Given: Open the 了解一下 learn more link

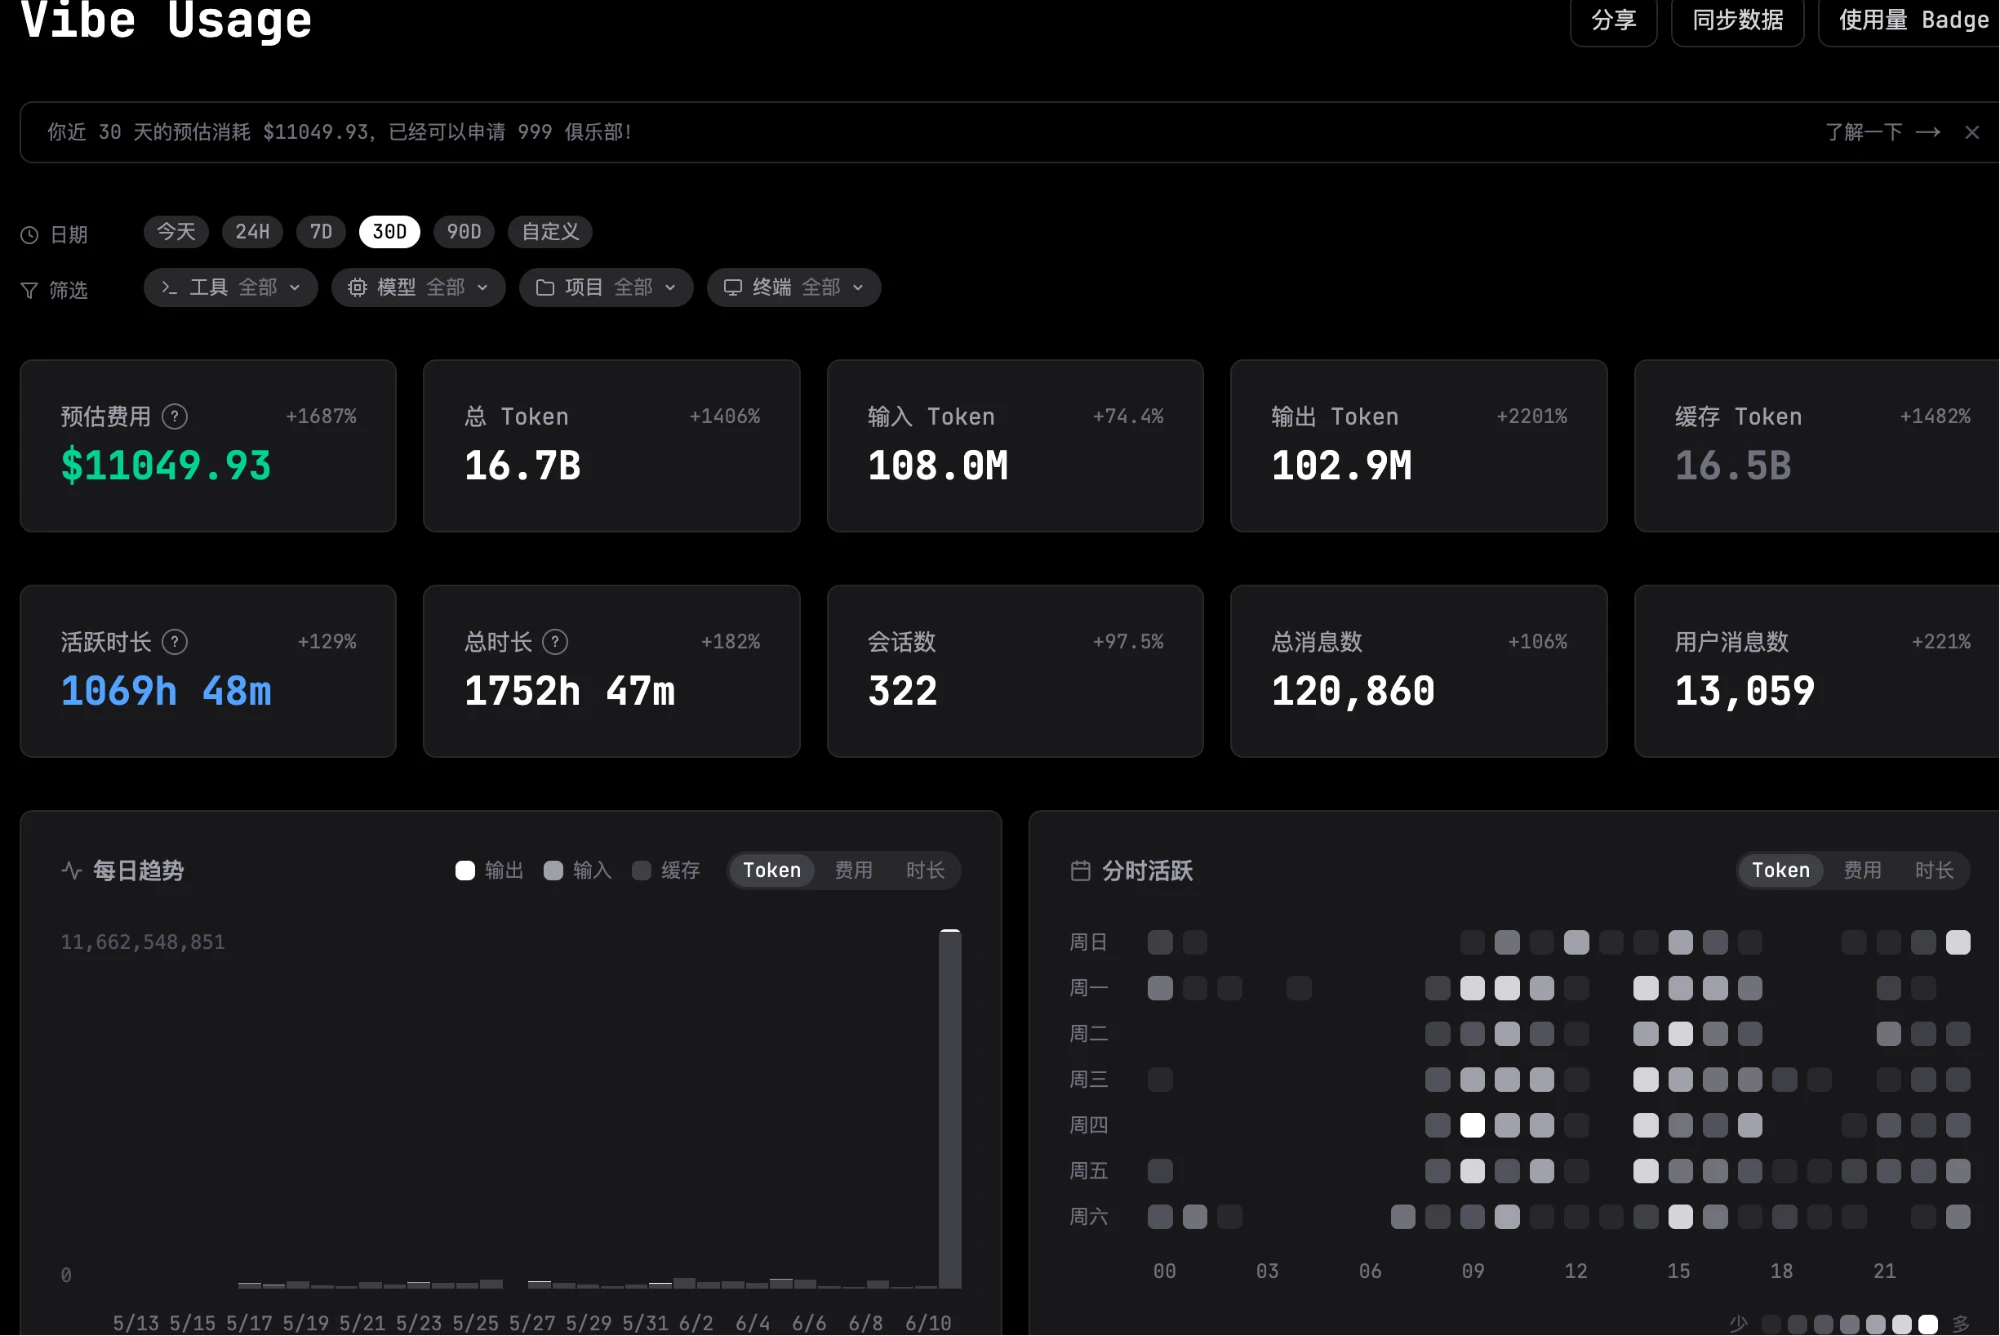Looking at the screenshot, I should coord(1882,132).
